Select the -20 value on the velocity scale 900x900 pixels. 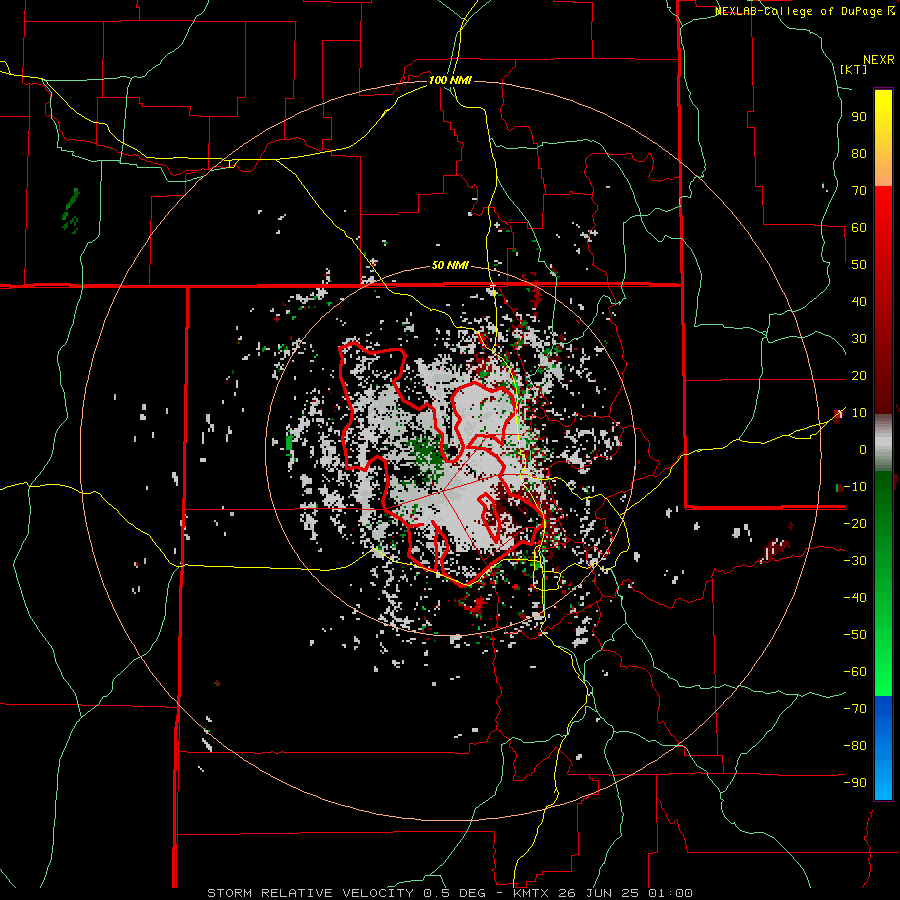pos(855,523)
